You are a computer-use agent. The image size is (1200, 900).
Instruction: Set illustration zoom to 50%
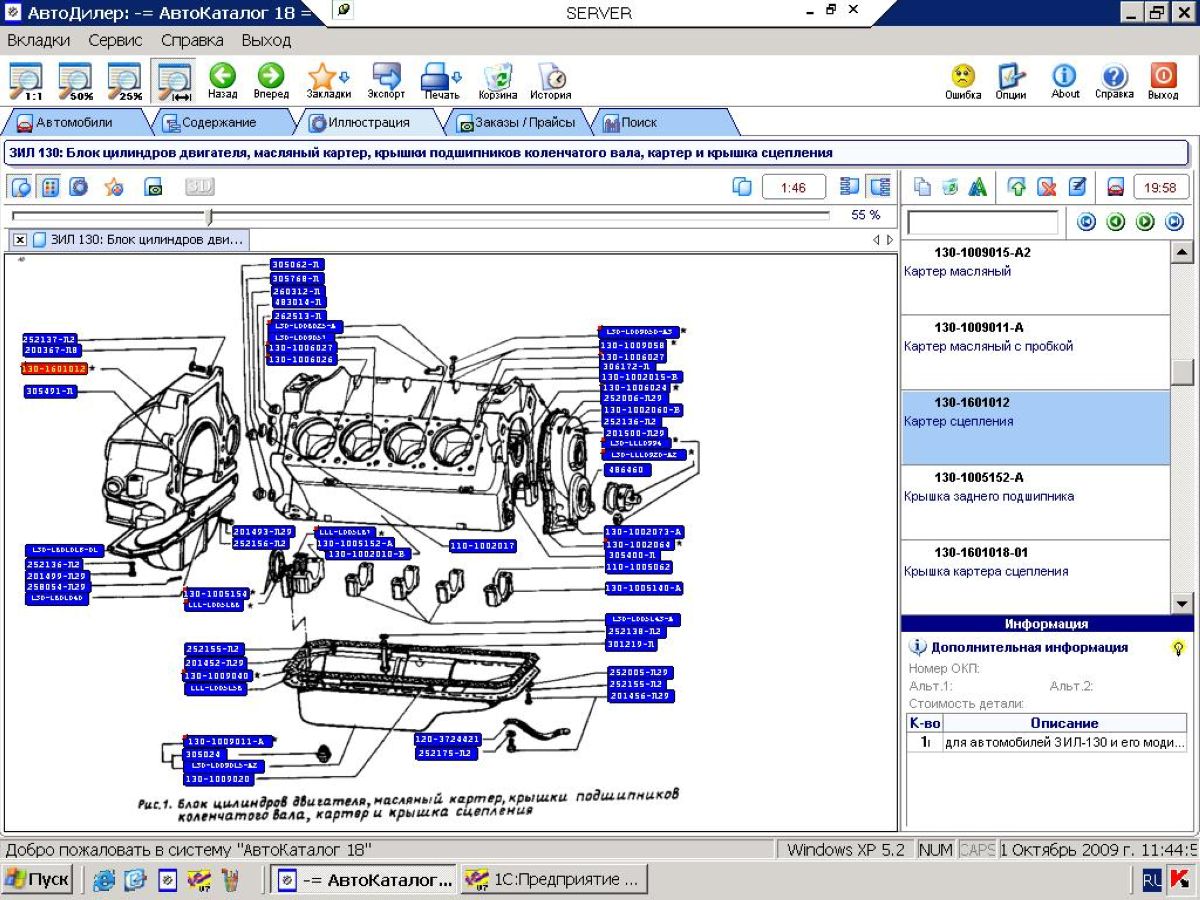coord(76,81)
